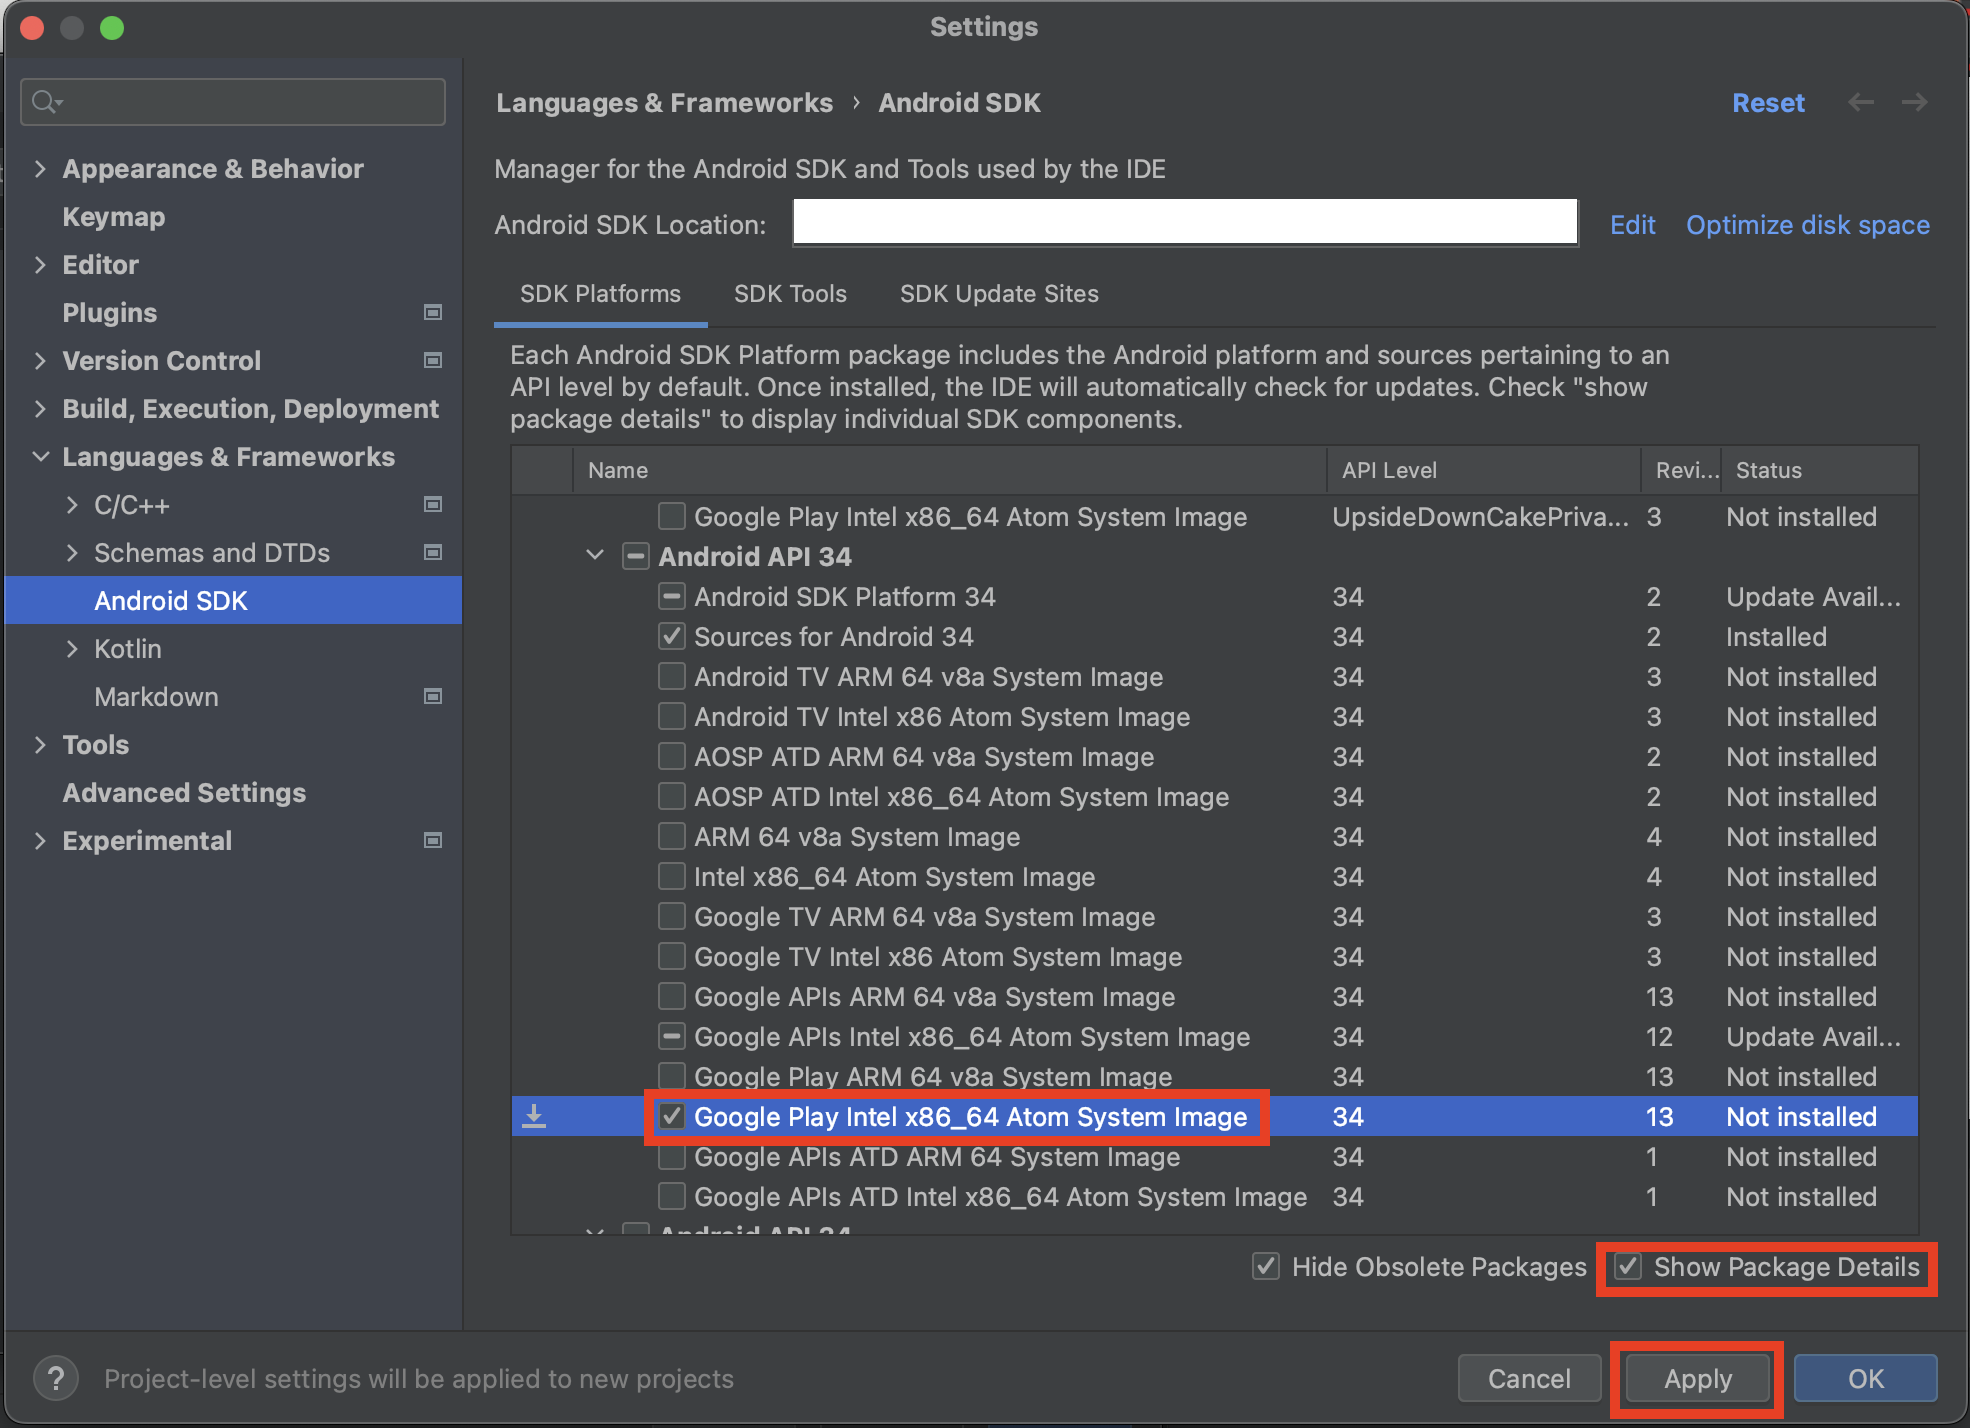Screen dimensions: 1970x1428
Task: Click the forward navigation arrow icon
Action: (1914, 103)
